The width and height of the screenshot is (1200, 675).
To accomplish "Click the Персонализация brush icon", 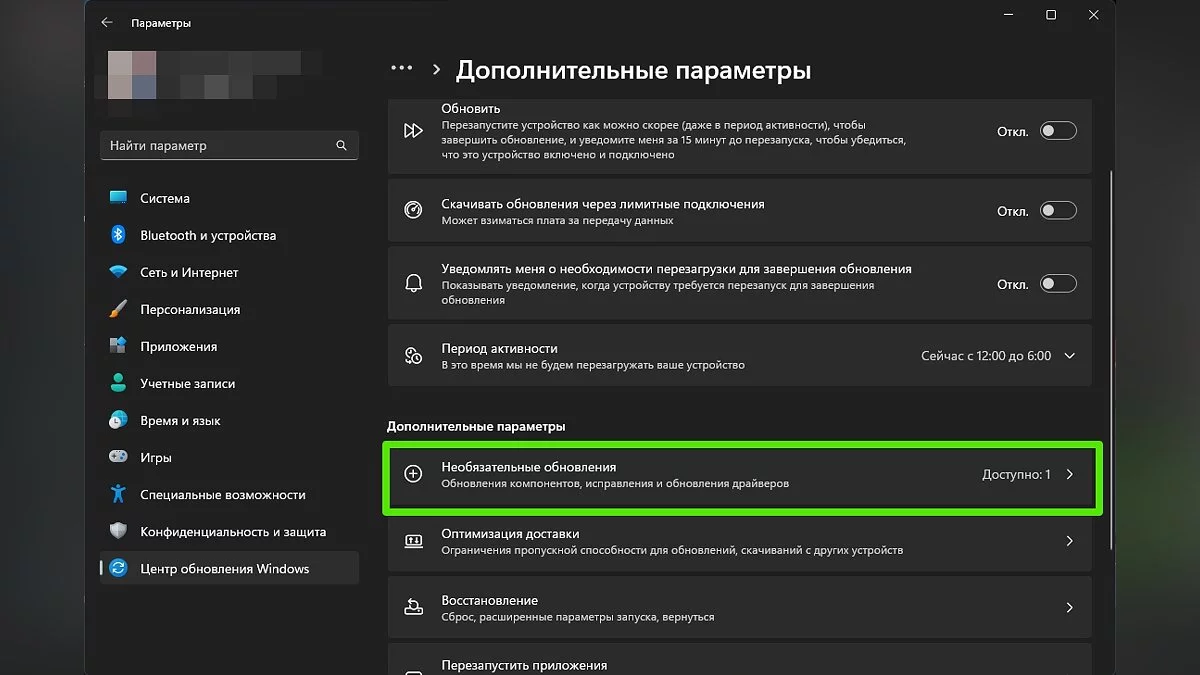I will tap(118, 309).
